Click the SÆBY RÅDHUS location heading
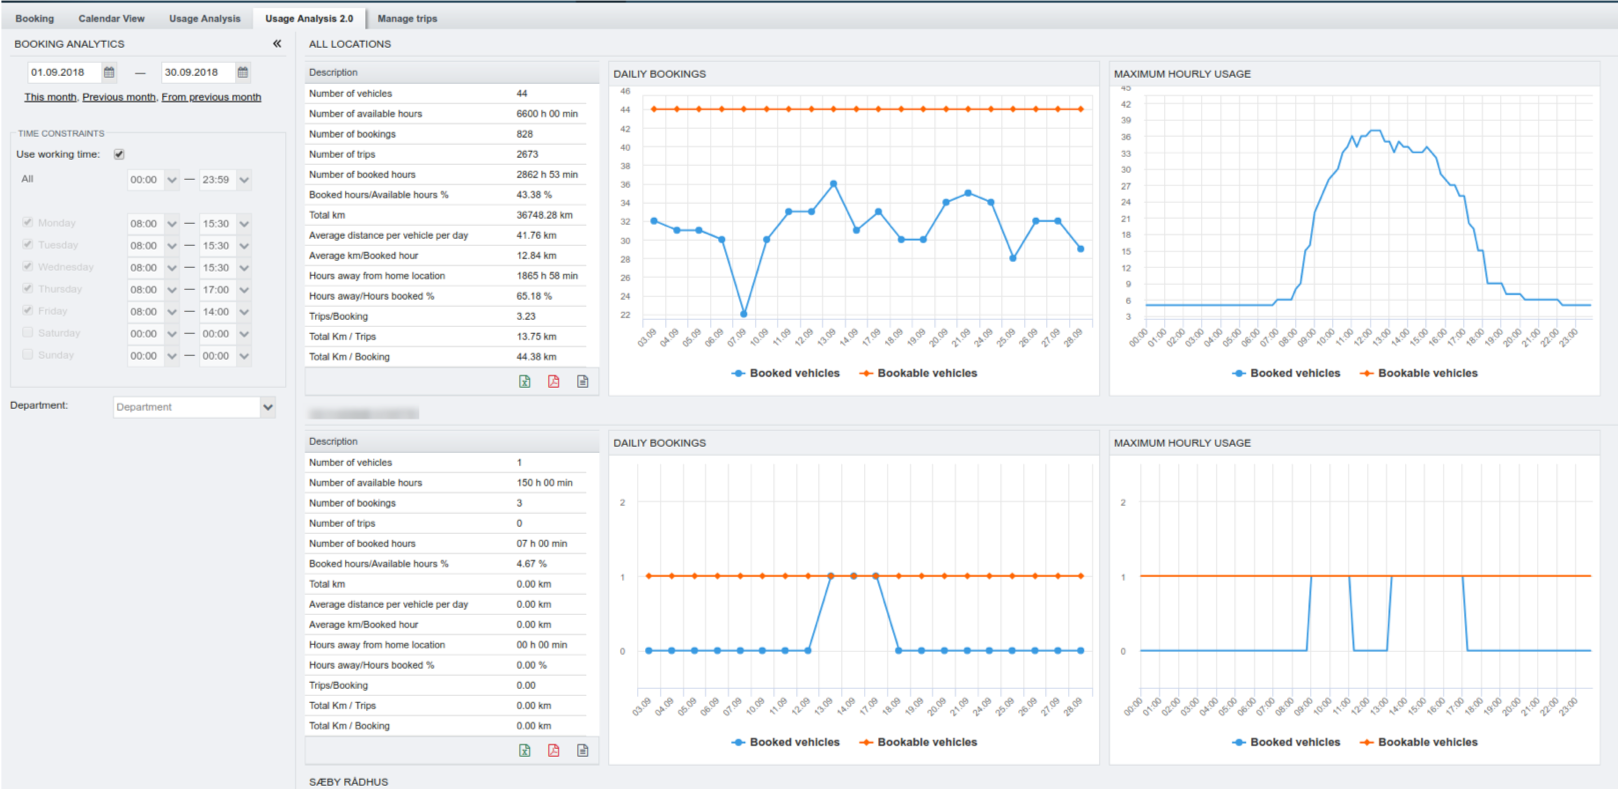This screenshot has height=789, width=1618. [x=349, y=782]
